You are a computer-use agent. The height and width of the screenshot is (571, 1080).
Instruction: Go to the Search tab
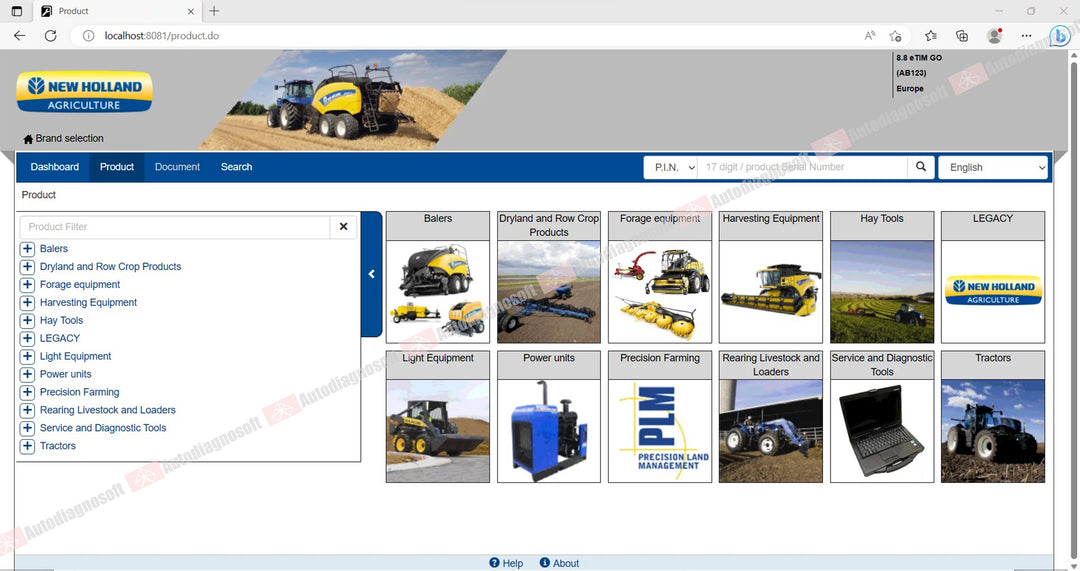(236, 167)
